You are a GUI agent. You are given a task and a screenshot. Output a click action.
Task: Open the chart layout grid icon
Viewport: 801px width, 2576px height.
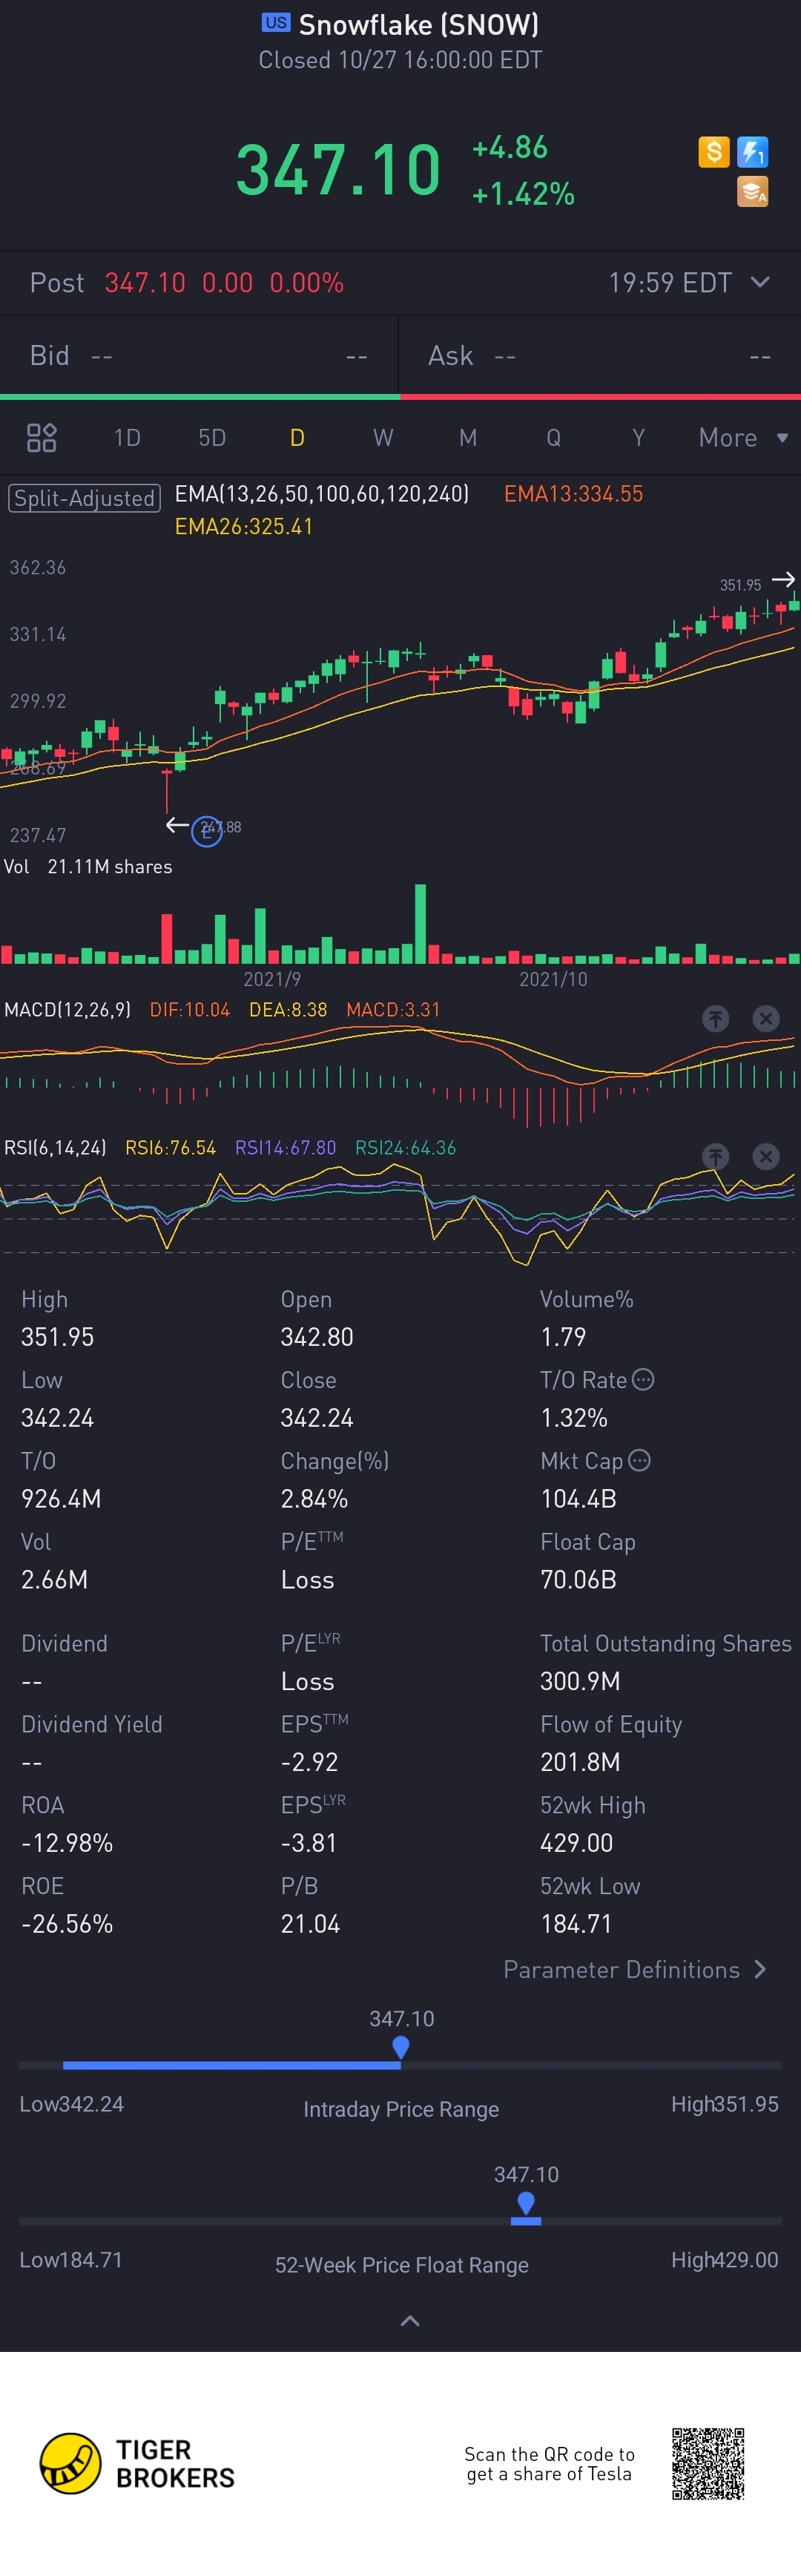pos(41,437)
